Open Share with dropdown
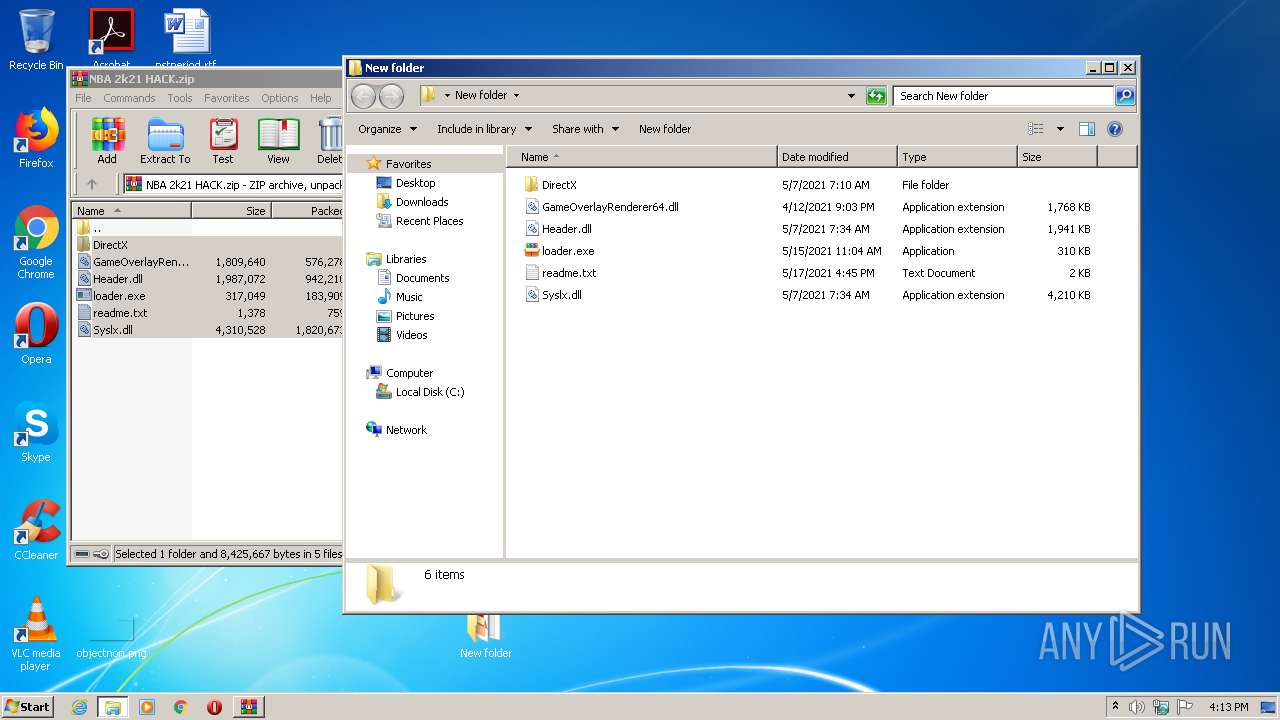 [x=585, y=129]
